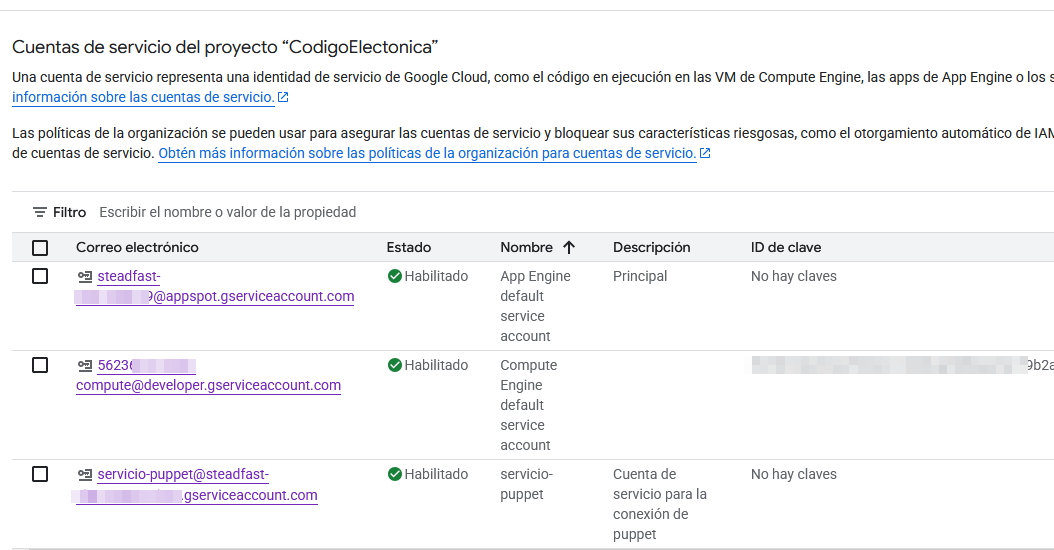
Task: Click the green Habilitado check for servicio-puppet
Action: pos(395,474)
